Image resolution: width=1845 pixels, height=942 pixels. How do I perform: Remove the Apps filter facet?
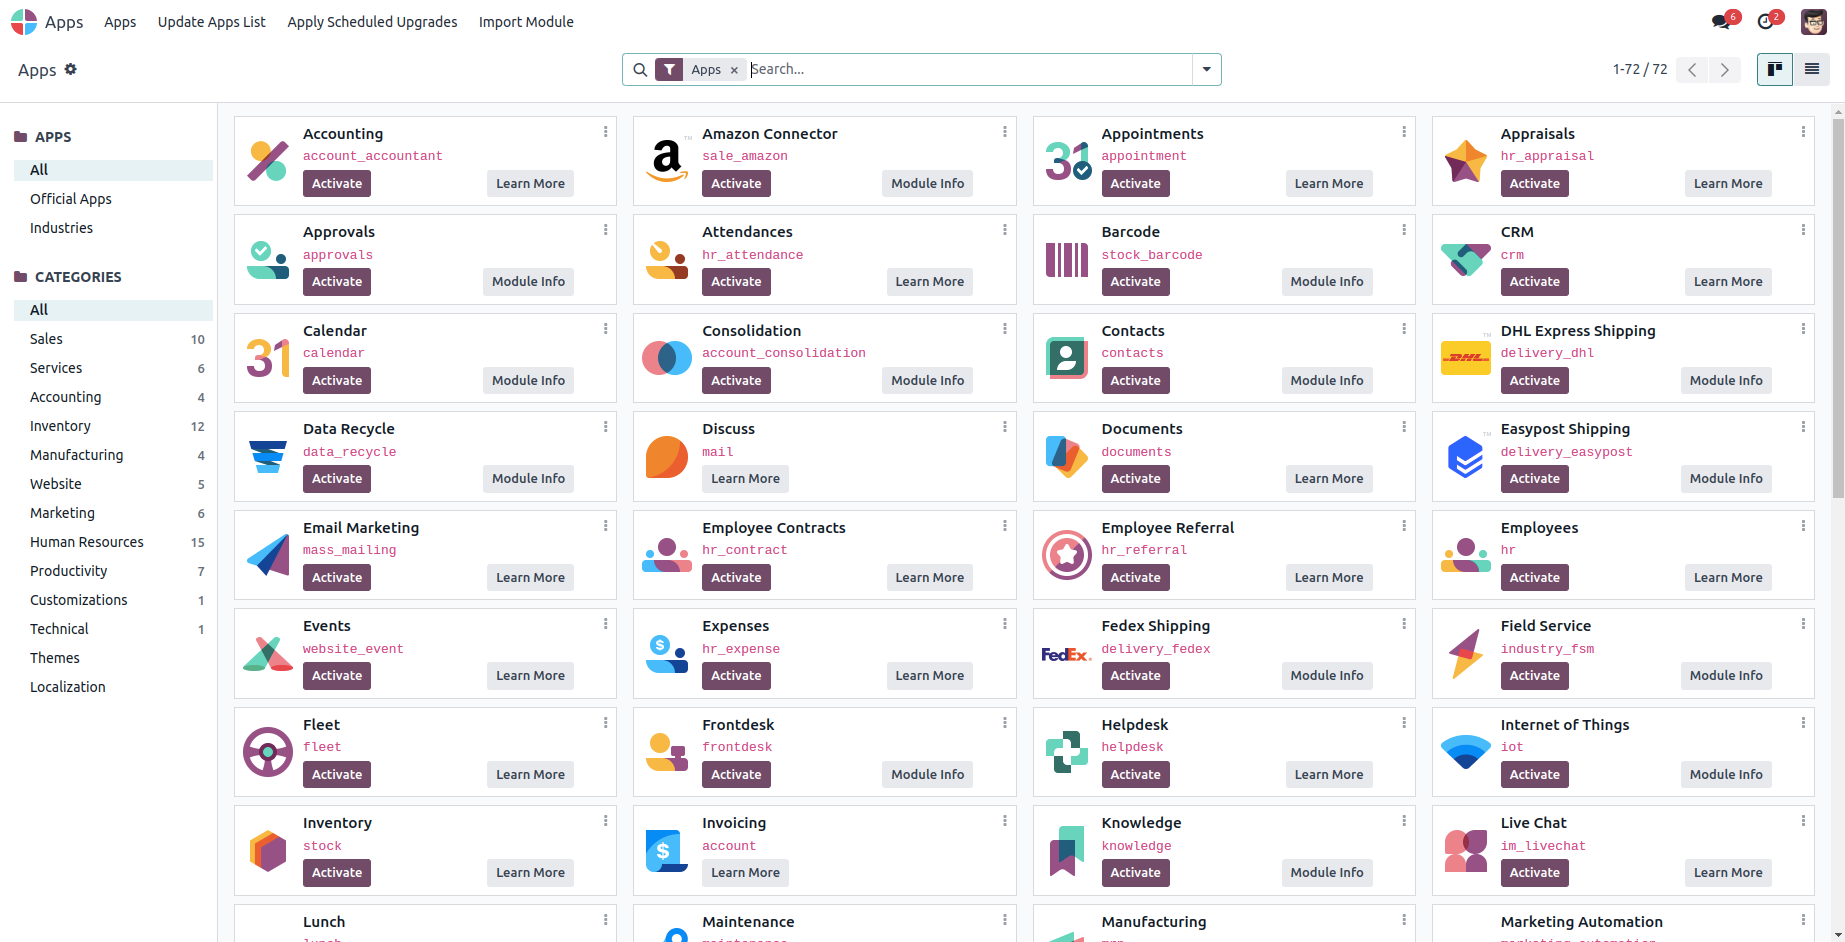click(734, 70)
